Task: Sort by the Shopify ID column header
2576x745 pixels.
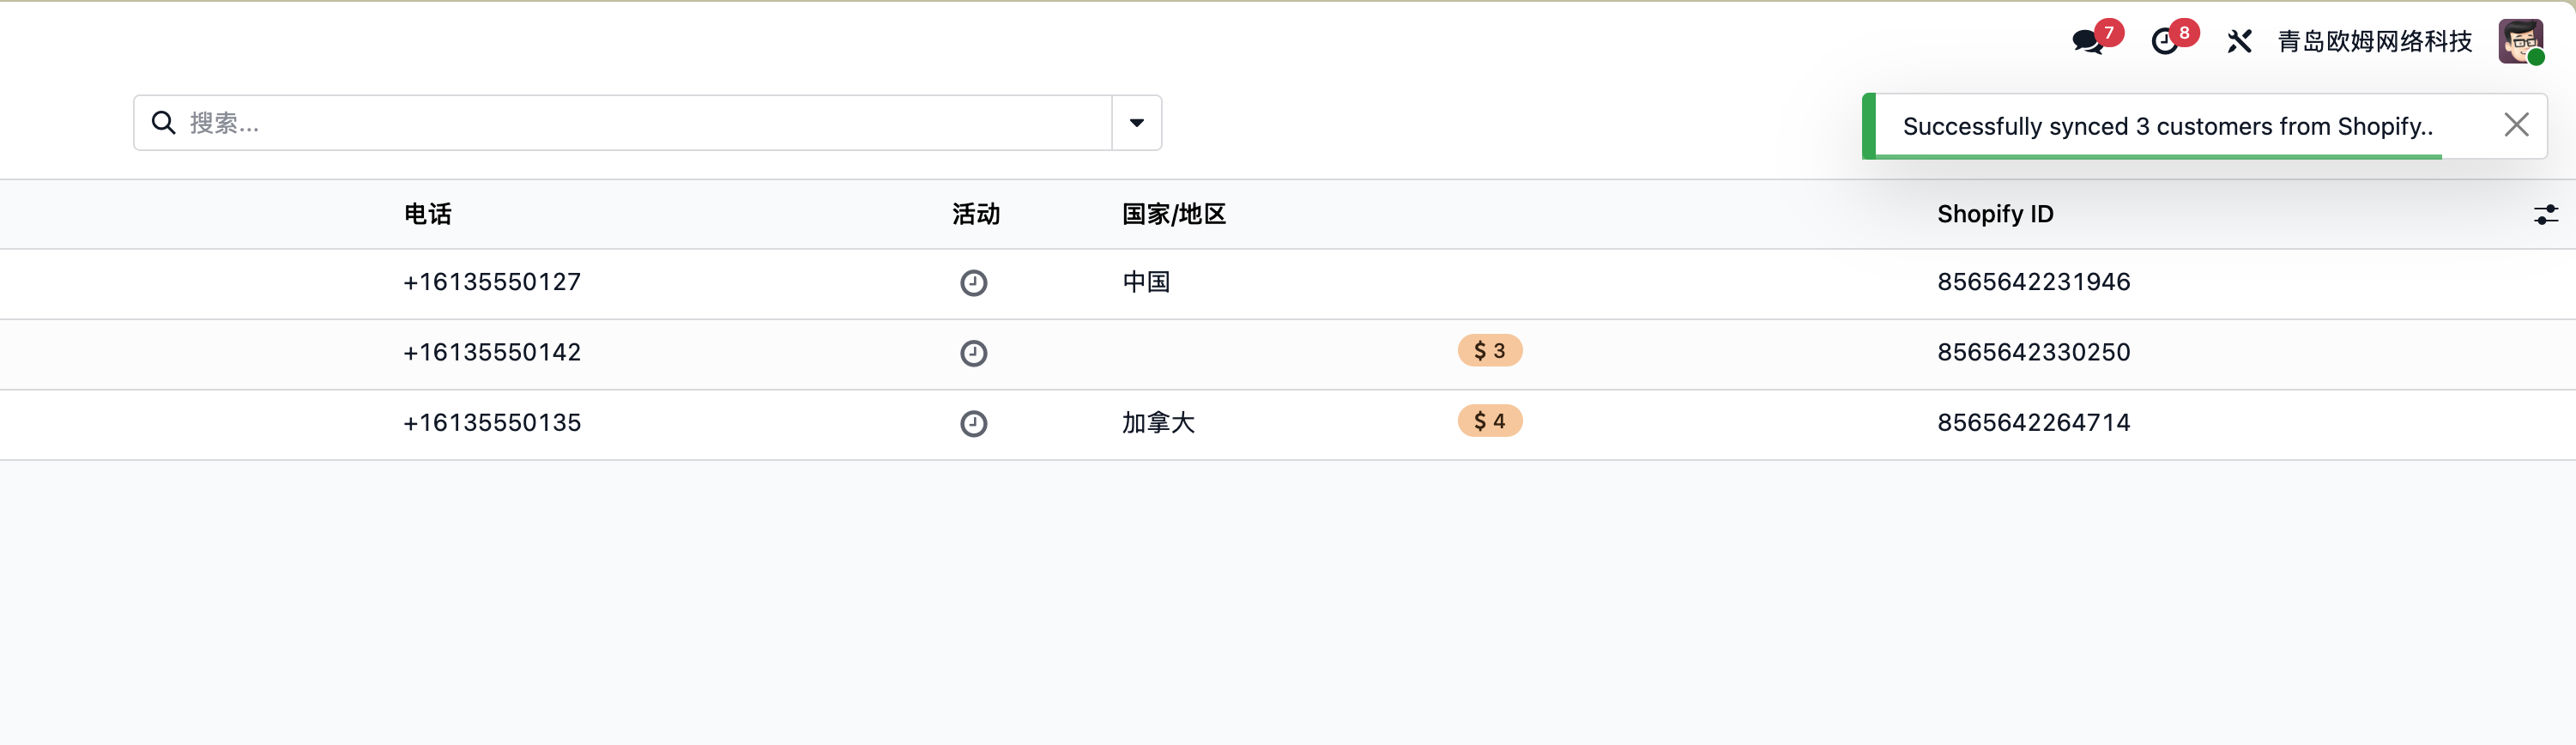Action: tap(1994, 214)
